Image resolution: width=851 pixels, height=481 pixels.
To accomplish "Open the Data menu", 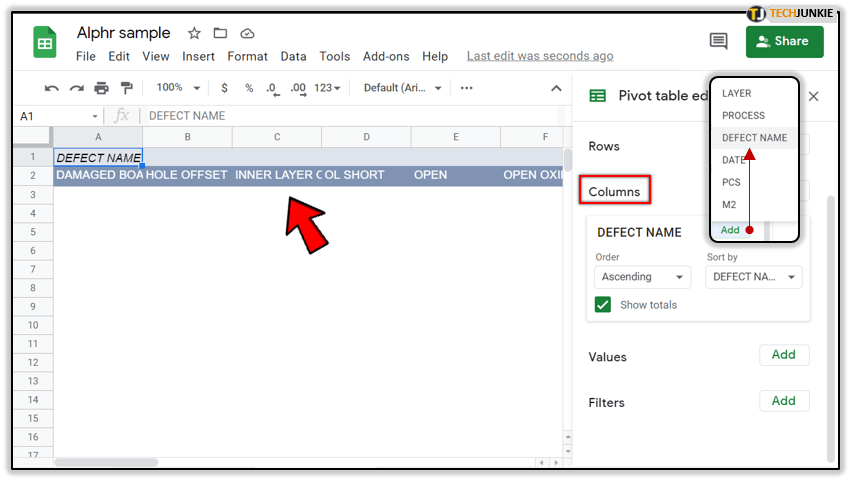I will coord(293,57).
